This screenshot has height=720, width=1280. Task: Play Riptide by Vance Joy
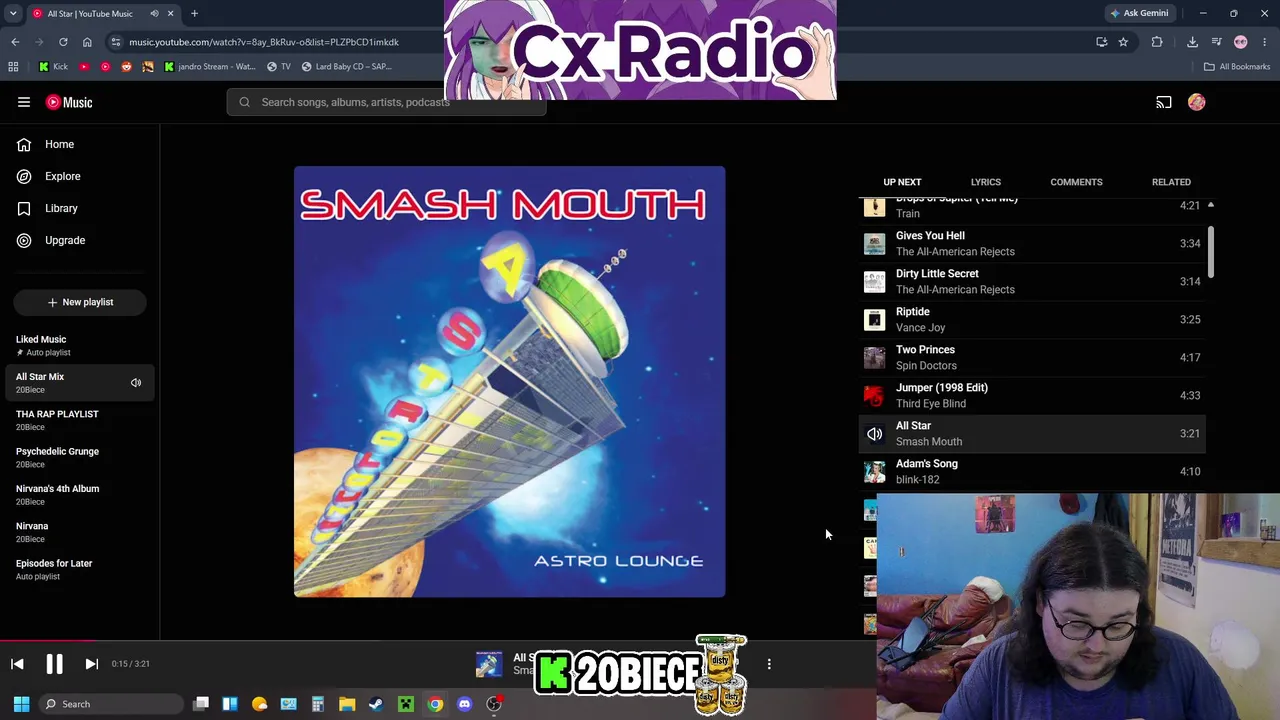[1032, 319]
